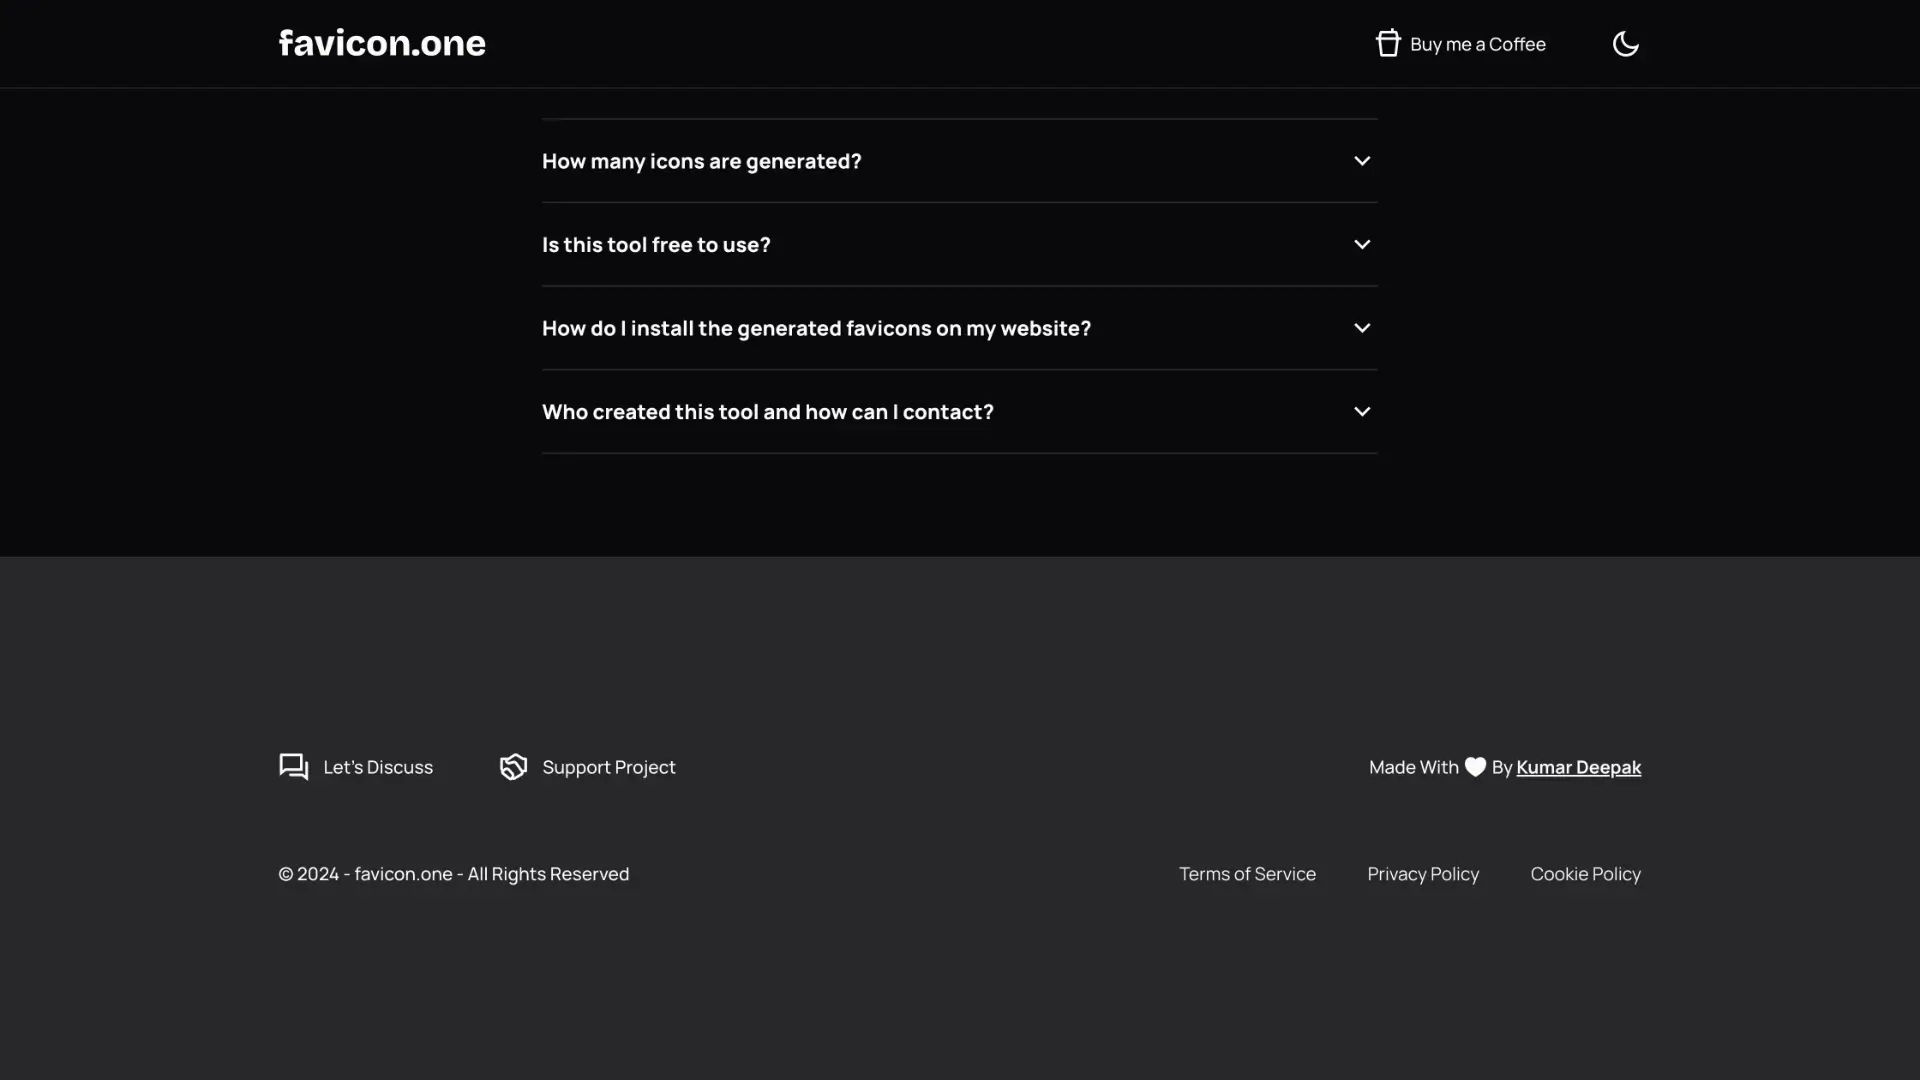The image size is (1920, 1080).
Task: Open Terms of Service page
Action: (1247, 874)
